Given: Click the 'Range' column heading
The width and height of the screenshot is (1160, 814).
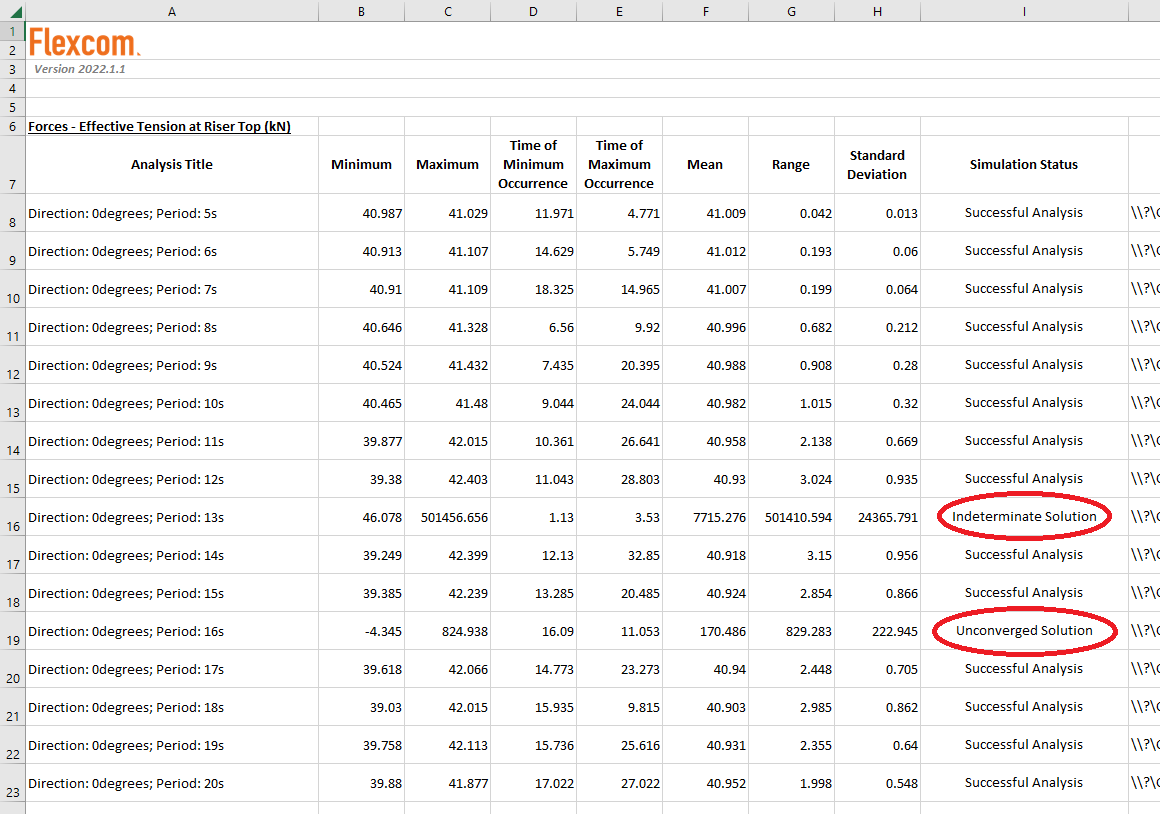Looking at the screenshot, I should coord(791,164).
